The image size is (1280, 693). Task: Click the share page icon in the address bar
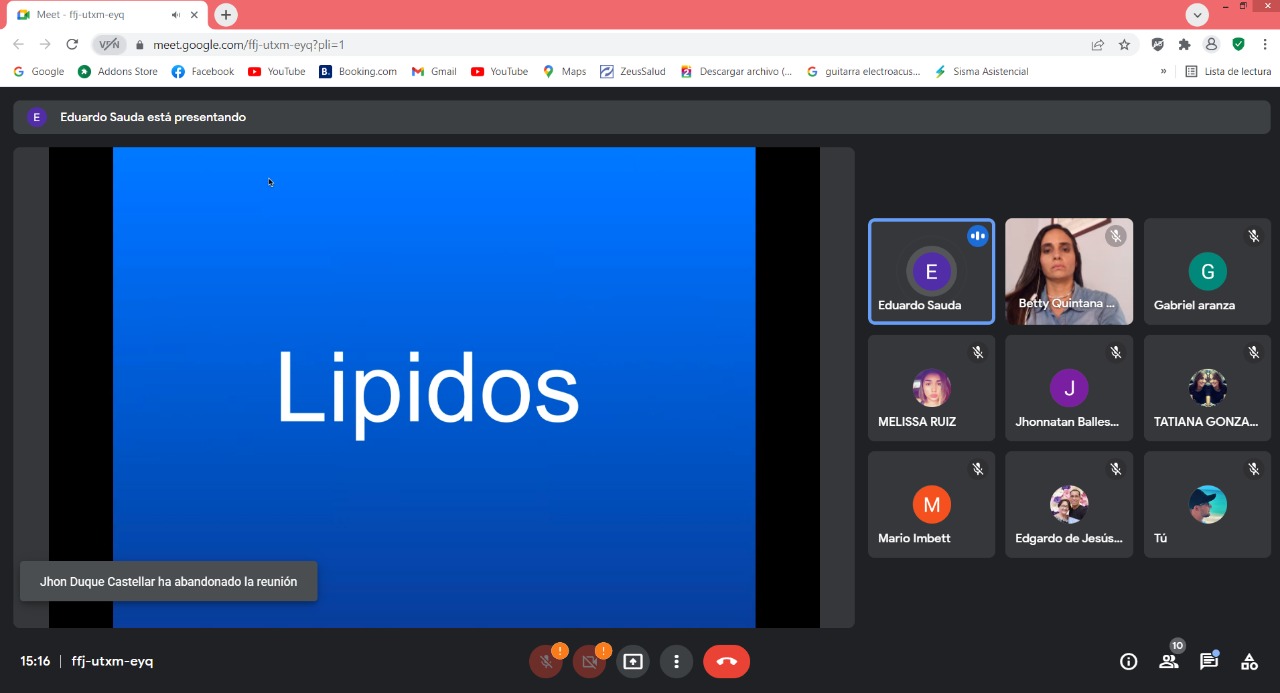1098,44
